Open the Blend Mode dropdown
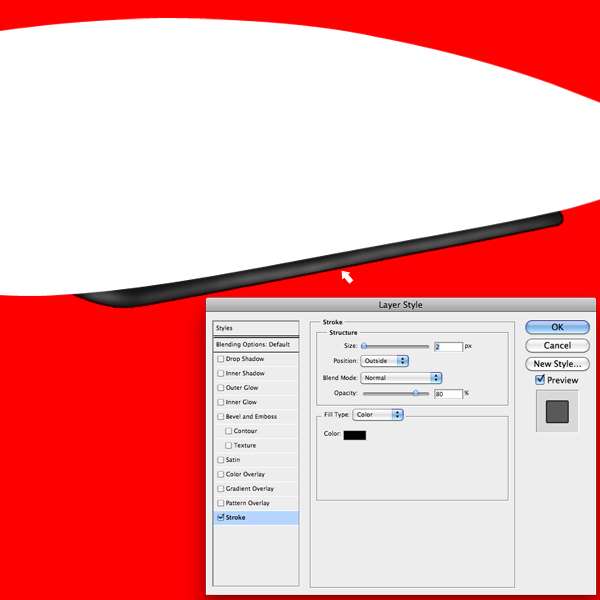This screenshot has height=600, width=600. click(x=401, y=378)
